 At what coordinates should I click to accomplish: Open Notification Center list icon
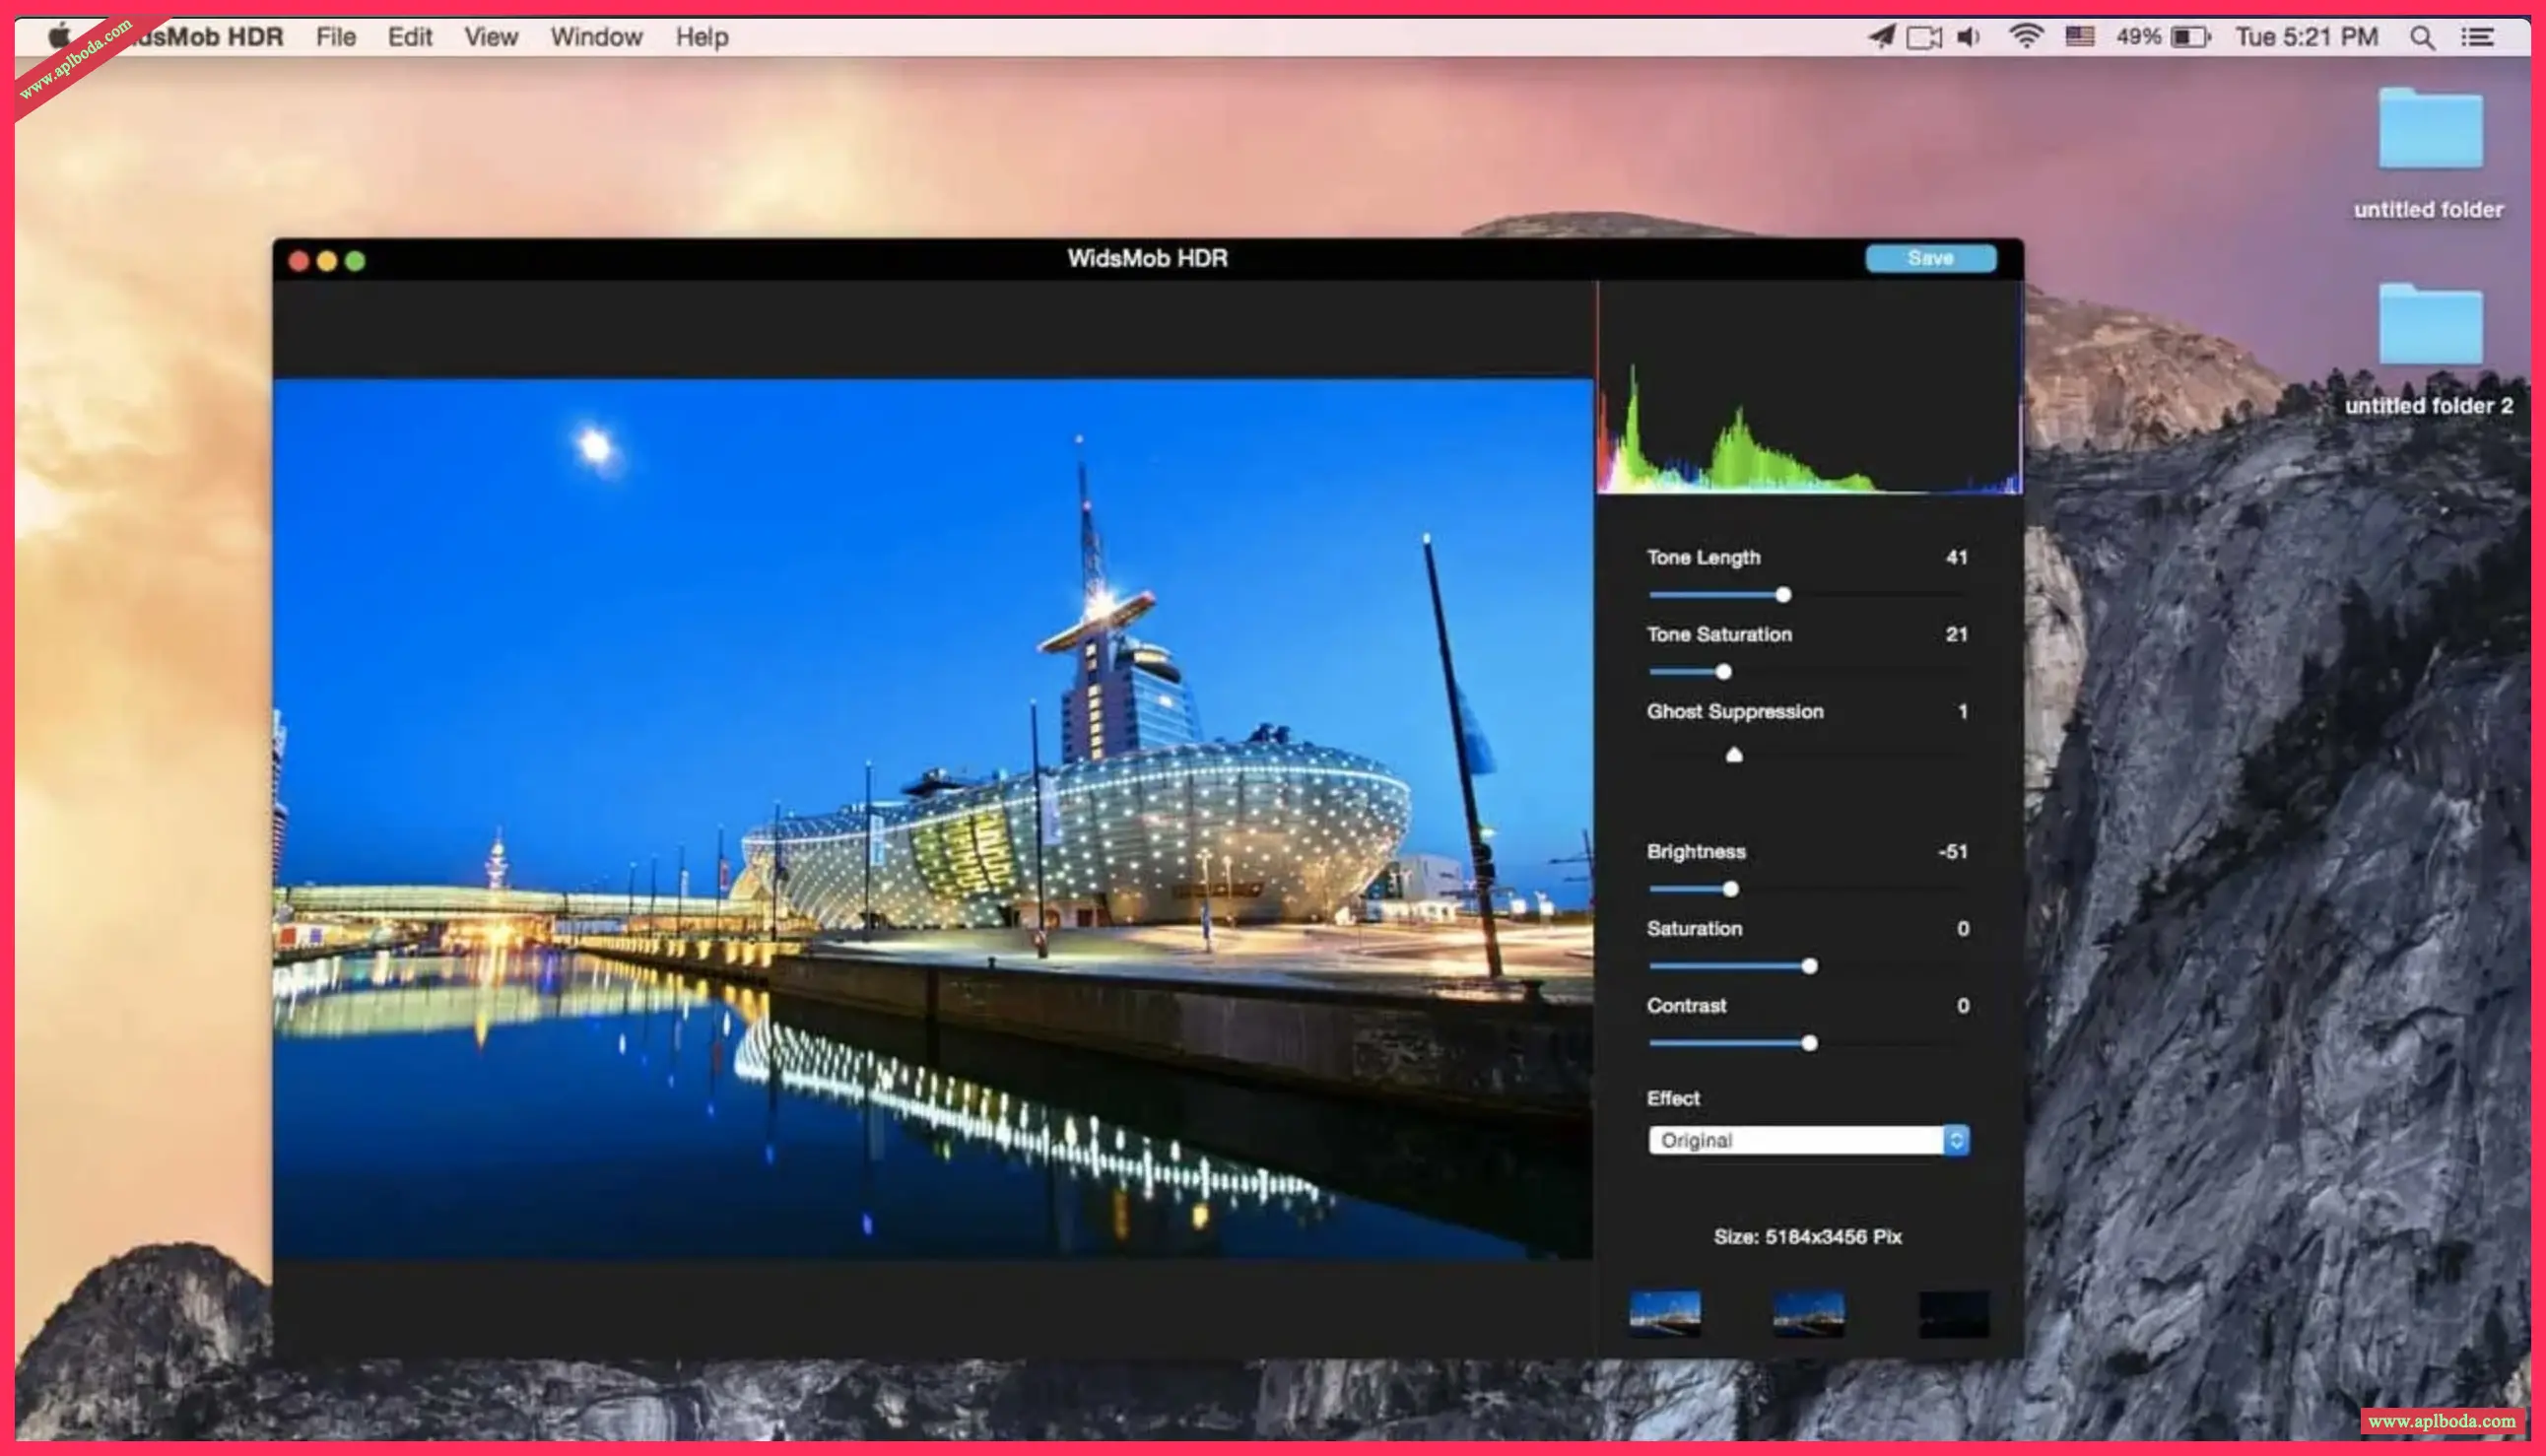tap(2476, 38)
